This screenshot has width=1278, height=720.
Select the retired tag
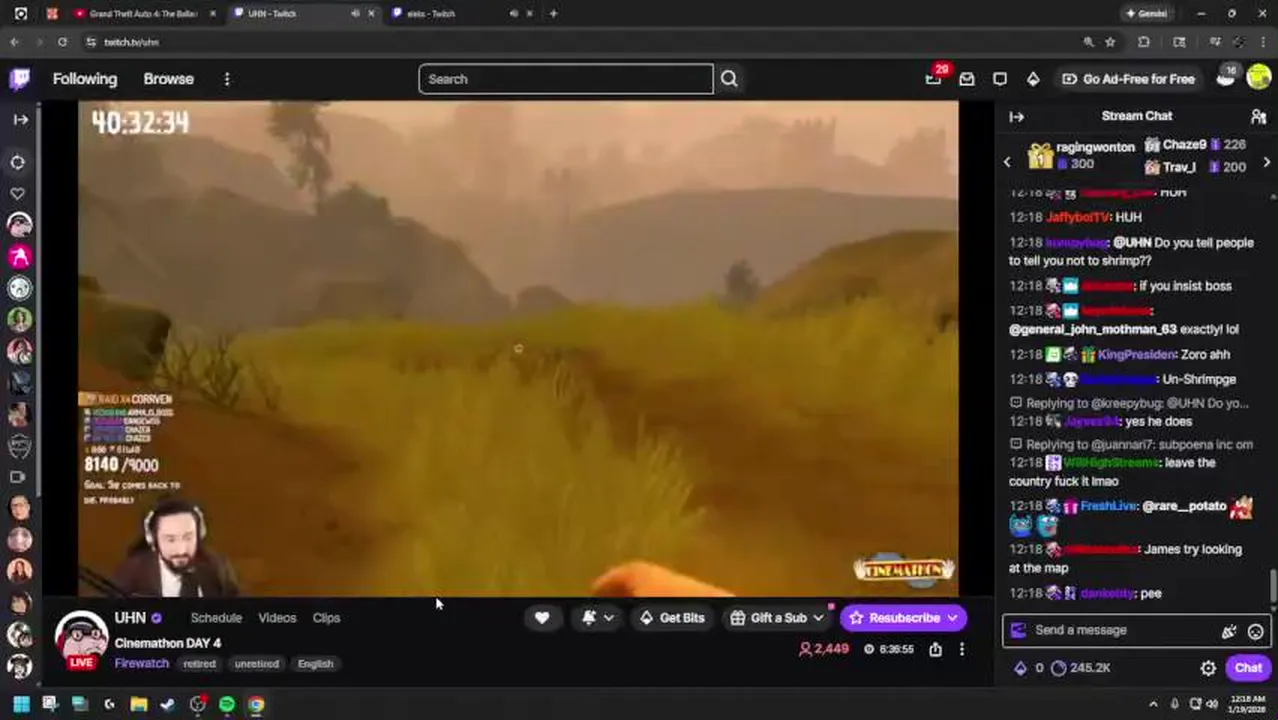point(199,664)
